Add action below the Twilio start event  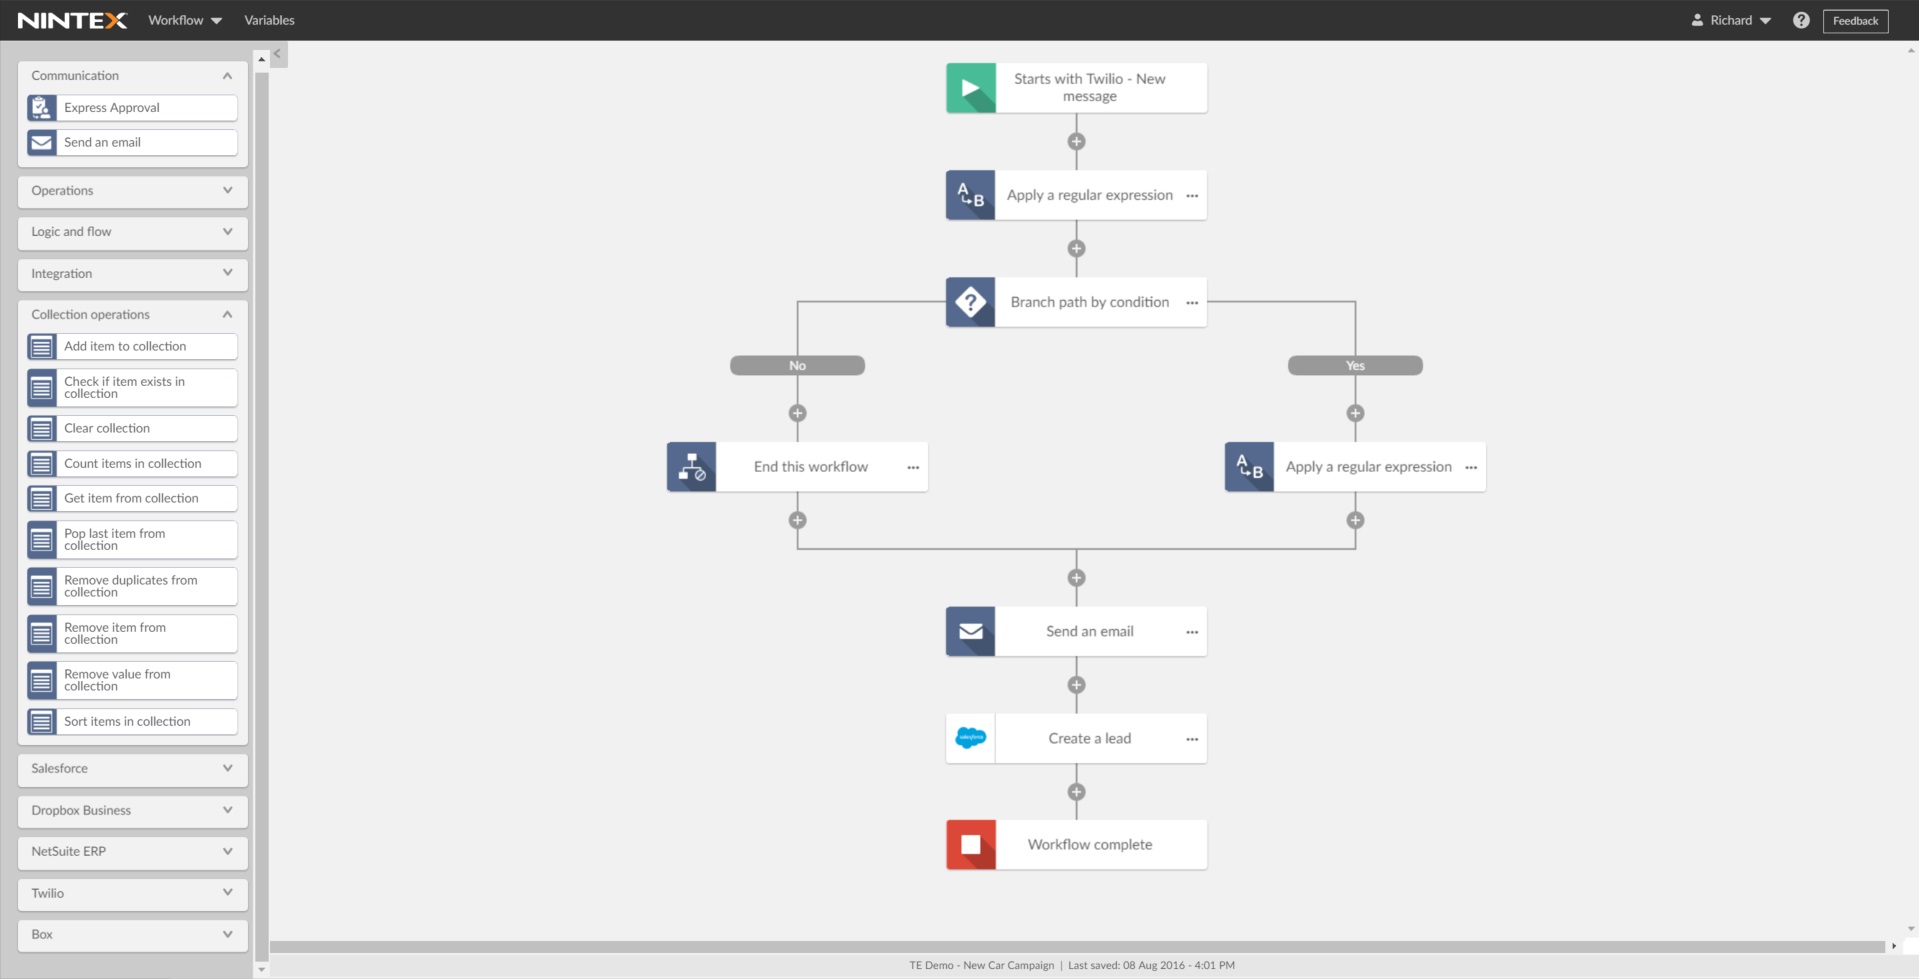point(1076,141)
